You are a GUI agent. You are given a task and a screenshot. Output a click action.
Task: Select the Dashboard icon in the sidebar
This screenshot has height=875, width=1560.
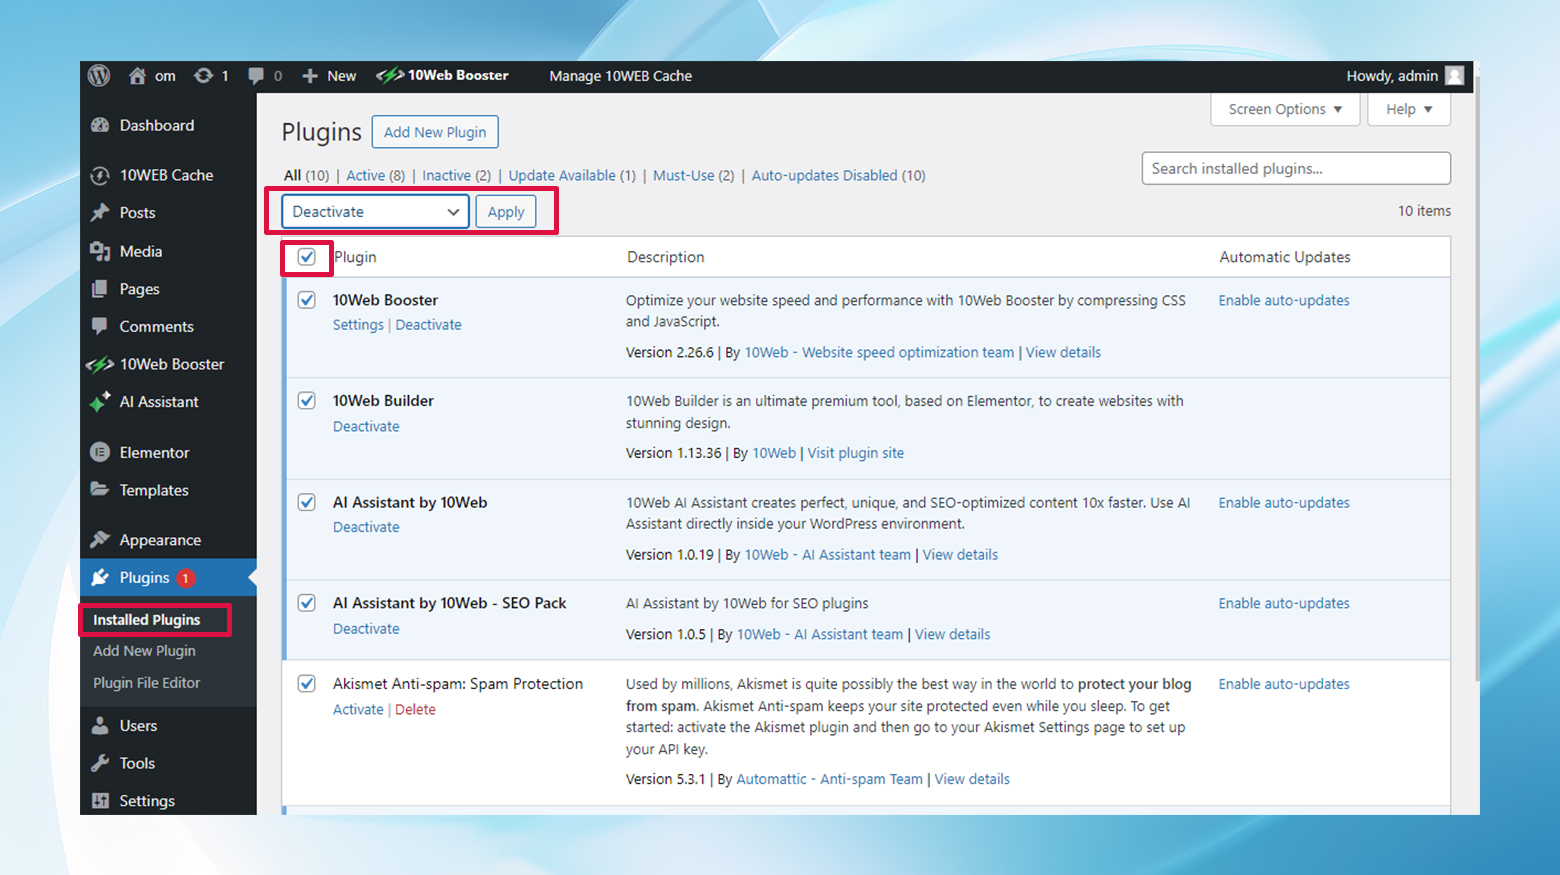click(x=100, y=125)
